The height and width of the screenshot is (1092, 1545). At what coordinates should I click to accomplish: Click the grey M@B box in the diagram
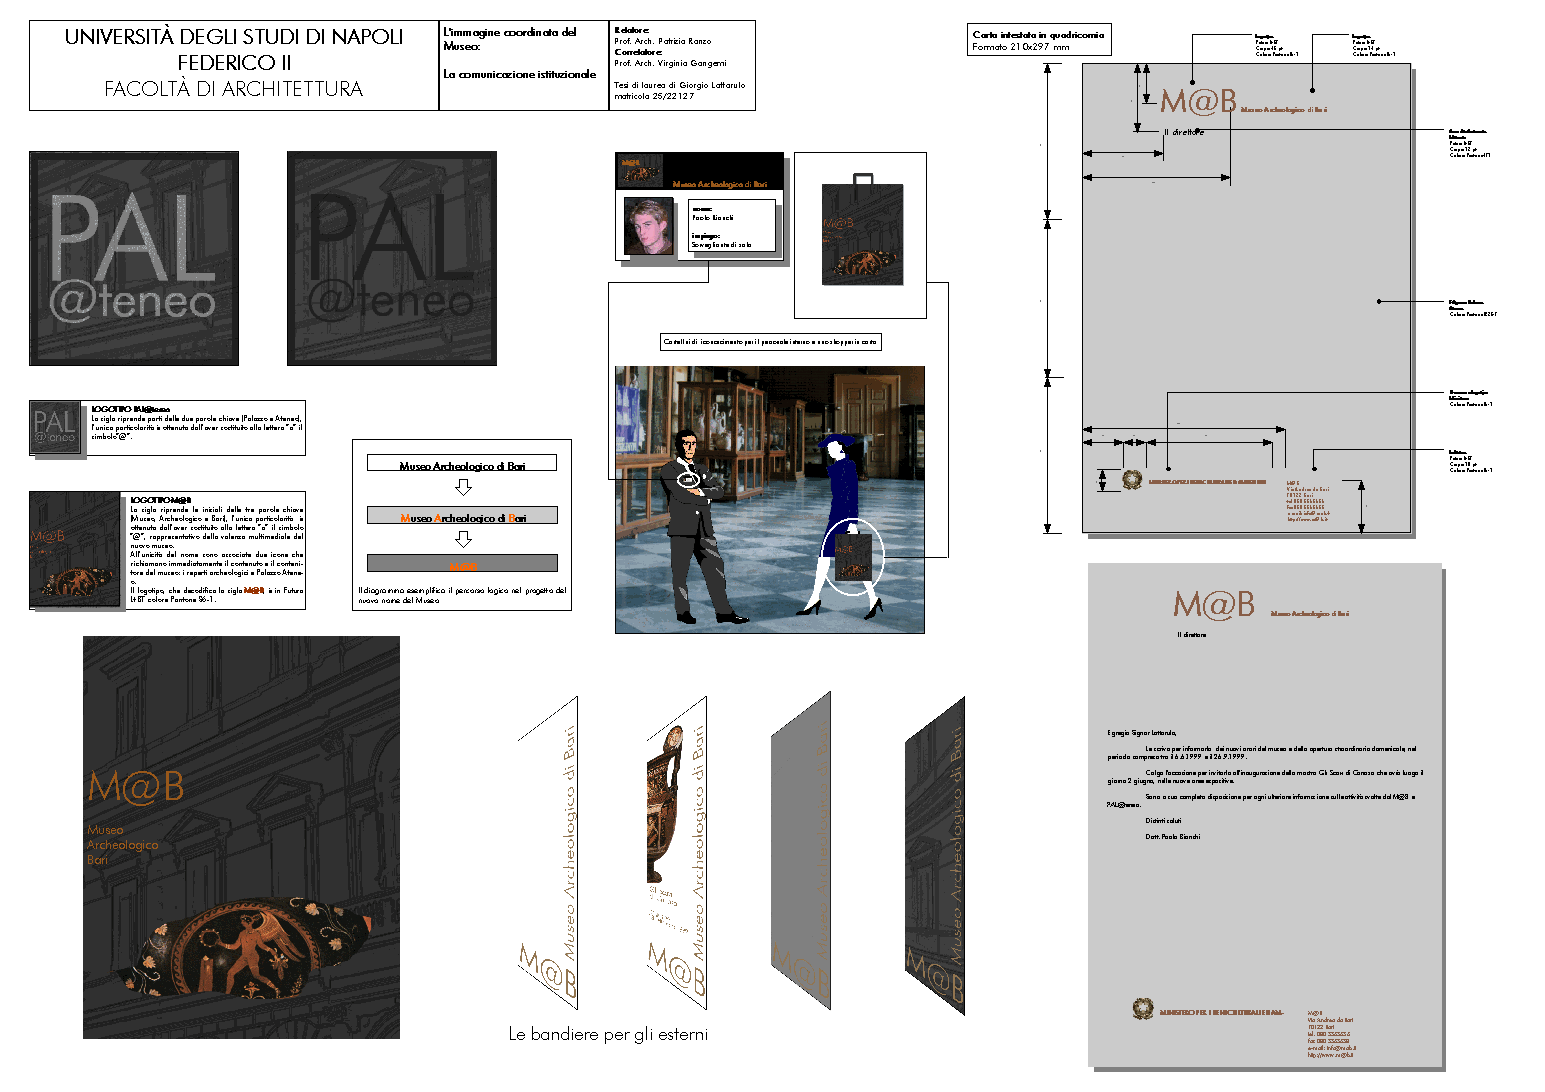click(462, 564)
